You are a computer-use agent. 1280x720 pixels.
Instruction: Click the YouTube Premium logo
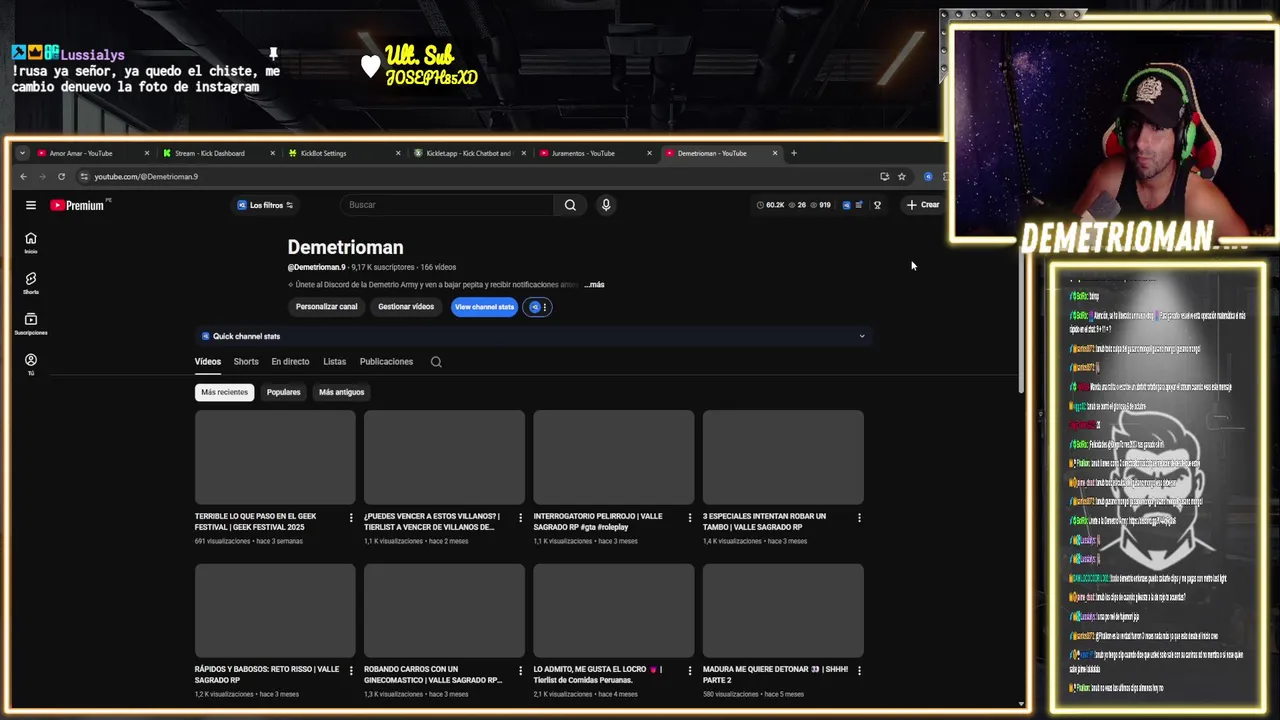point(78,205)
